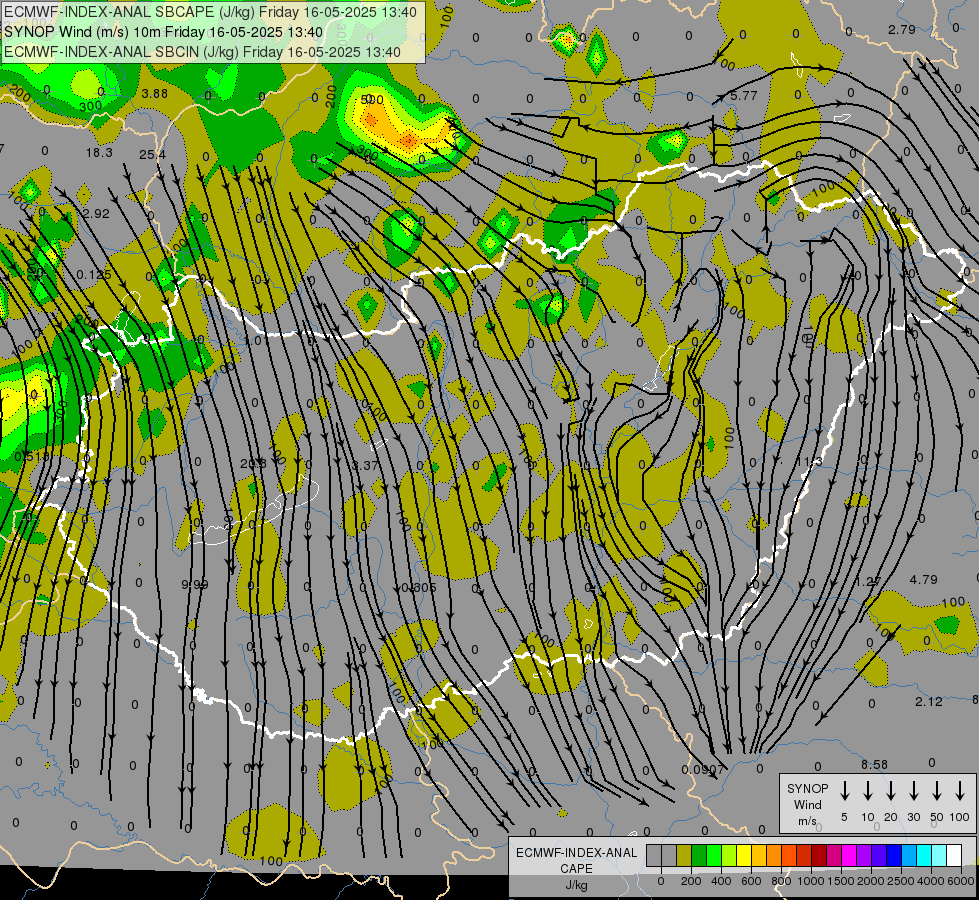Screen dimensions: 979x900
Task: Click the map value '25.4'
Action: pyautogui.click(x=152, y=154)
